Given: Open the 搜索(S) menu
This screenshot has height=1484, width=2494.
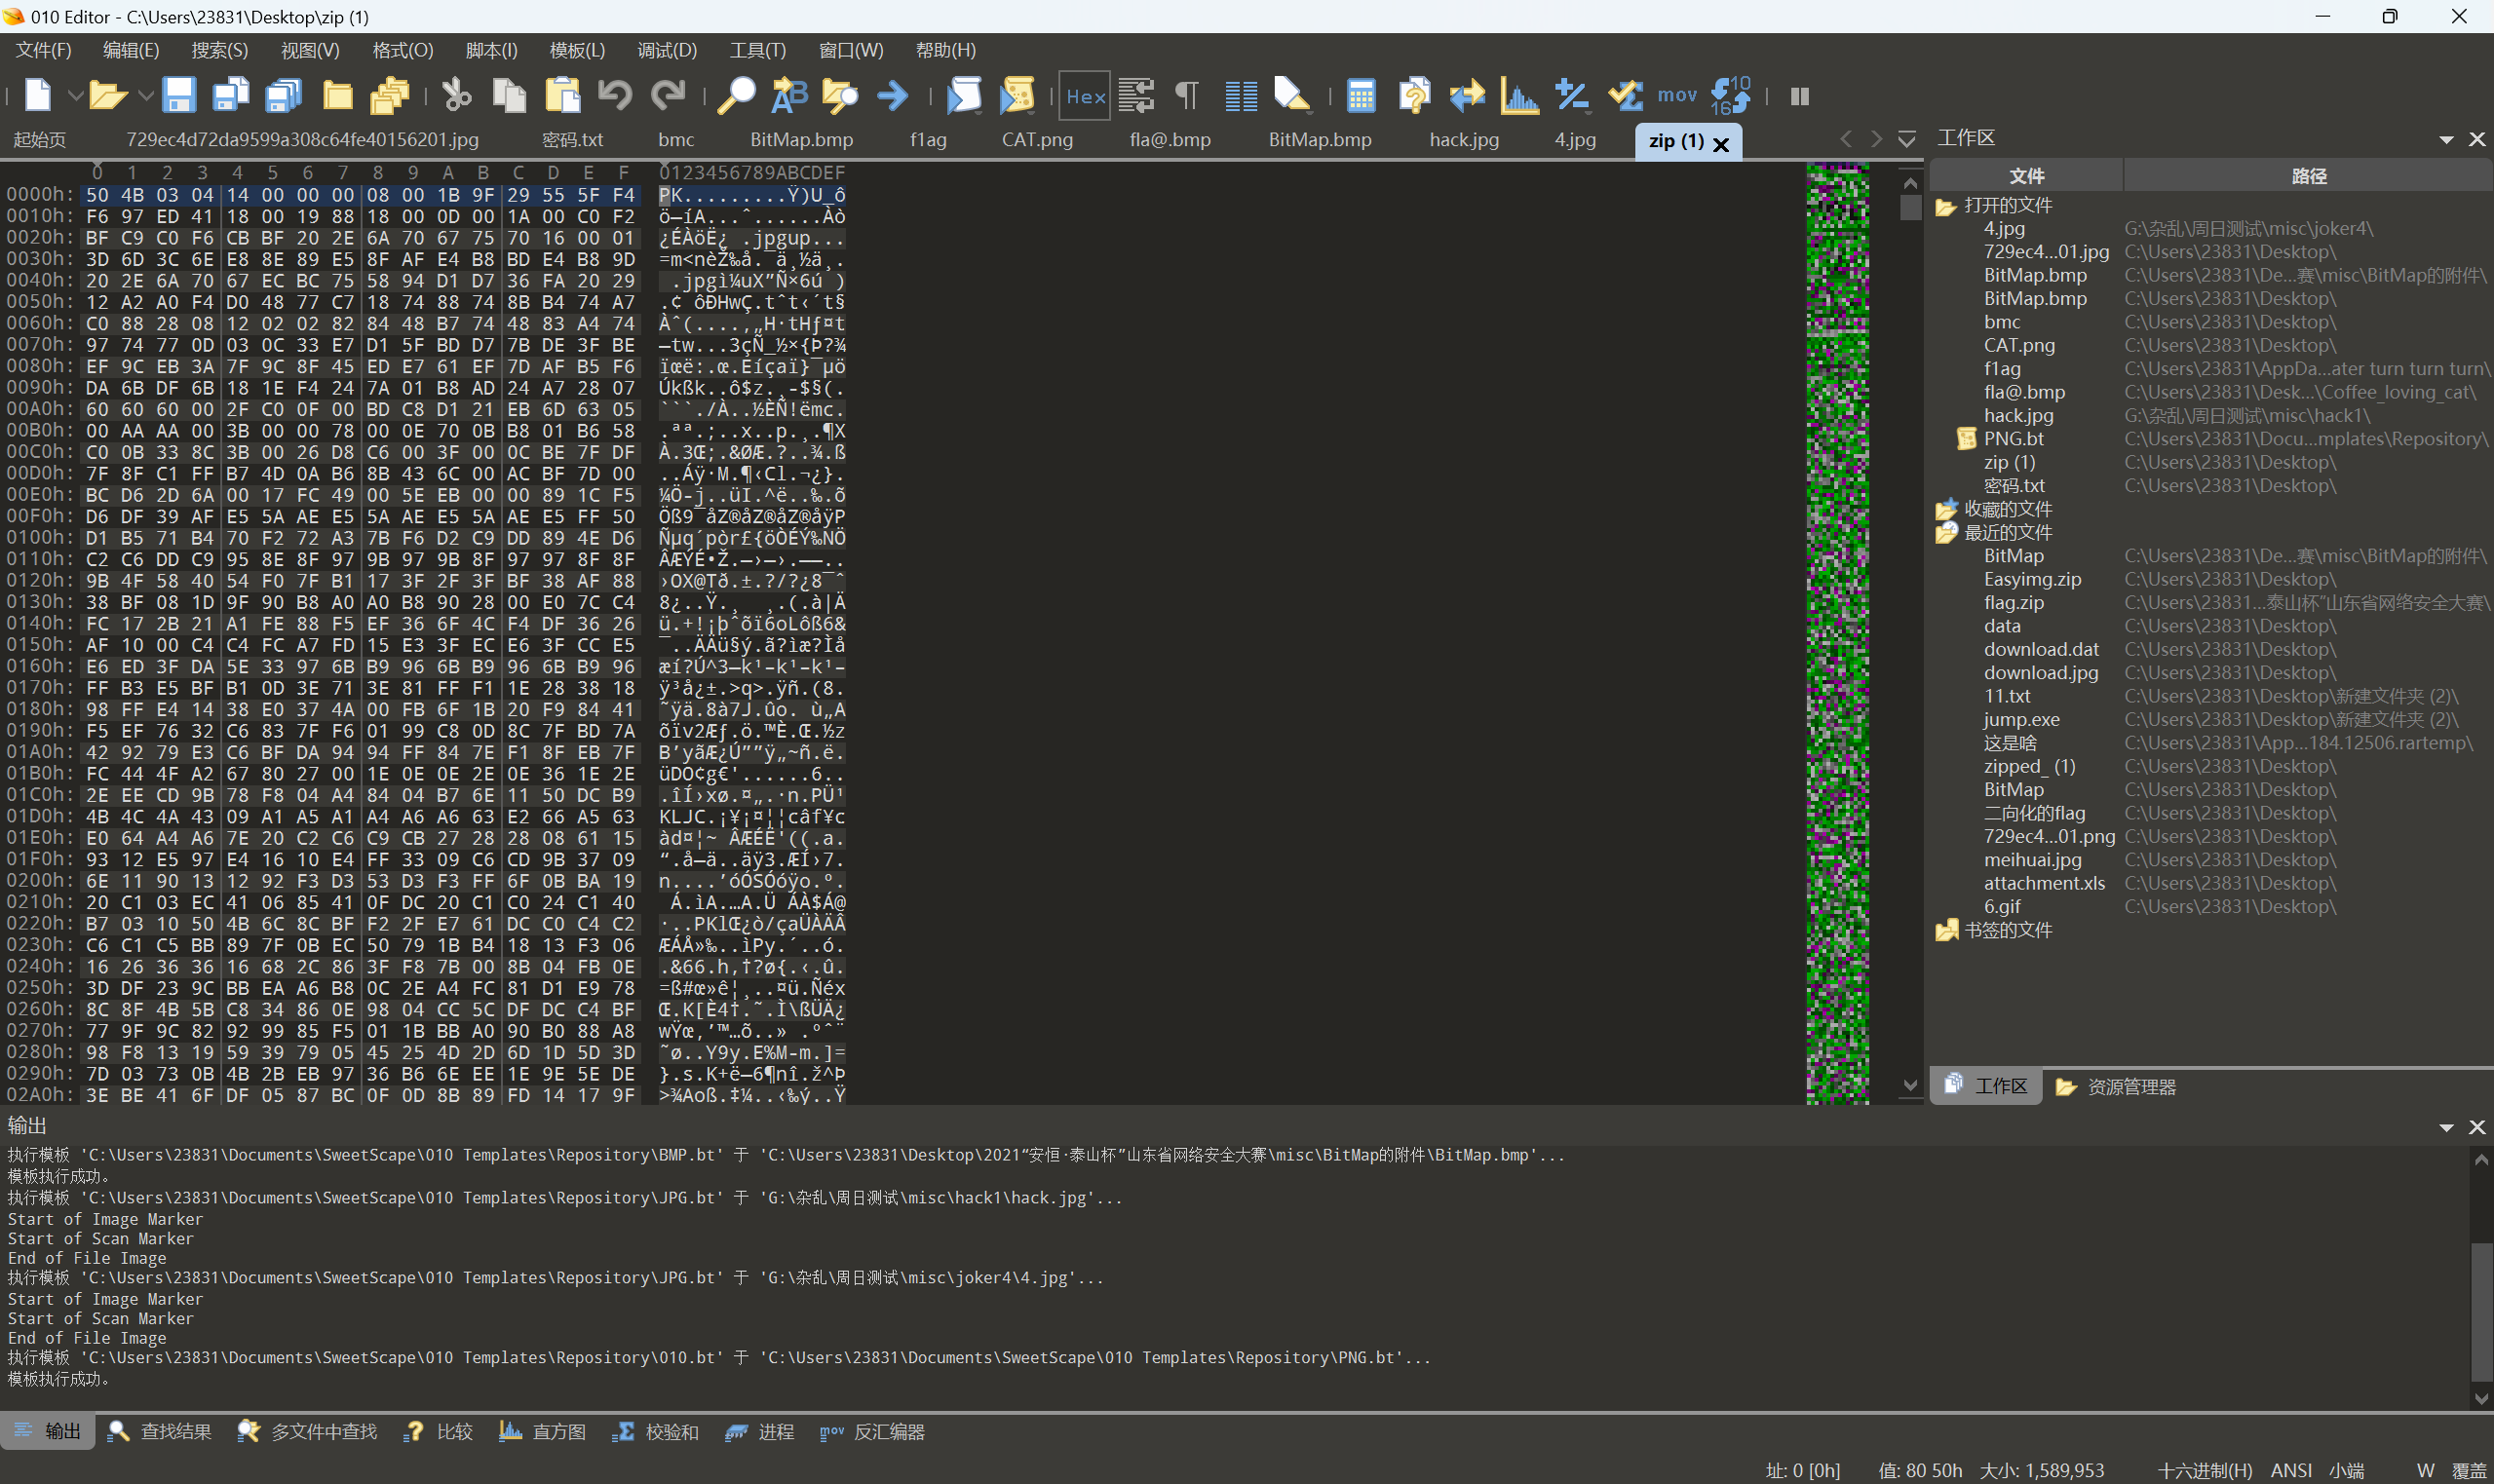Looking at the screenshot, I should (219, 50).
